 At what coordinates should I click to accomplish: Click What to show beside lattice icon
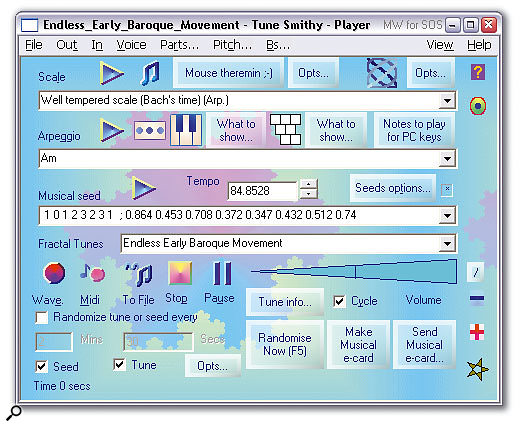[x=336, y=130]
